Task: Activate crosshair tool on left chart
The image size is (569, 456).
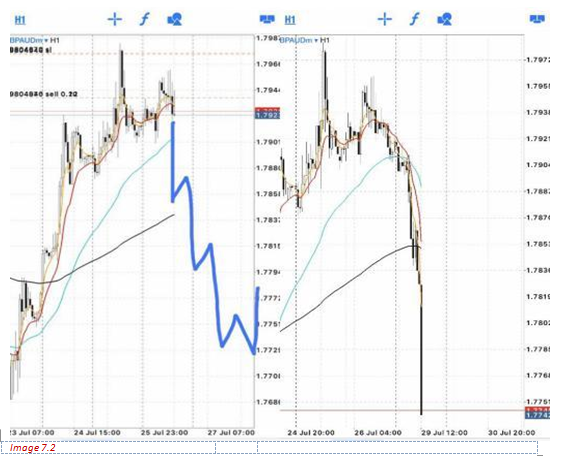Action: coord(115,19)
